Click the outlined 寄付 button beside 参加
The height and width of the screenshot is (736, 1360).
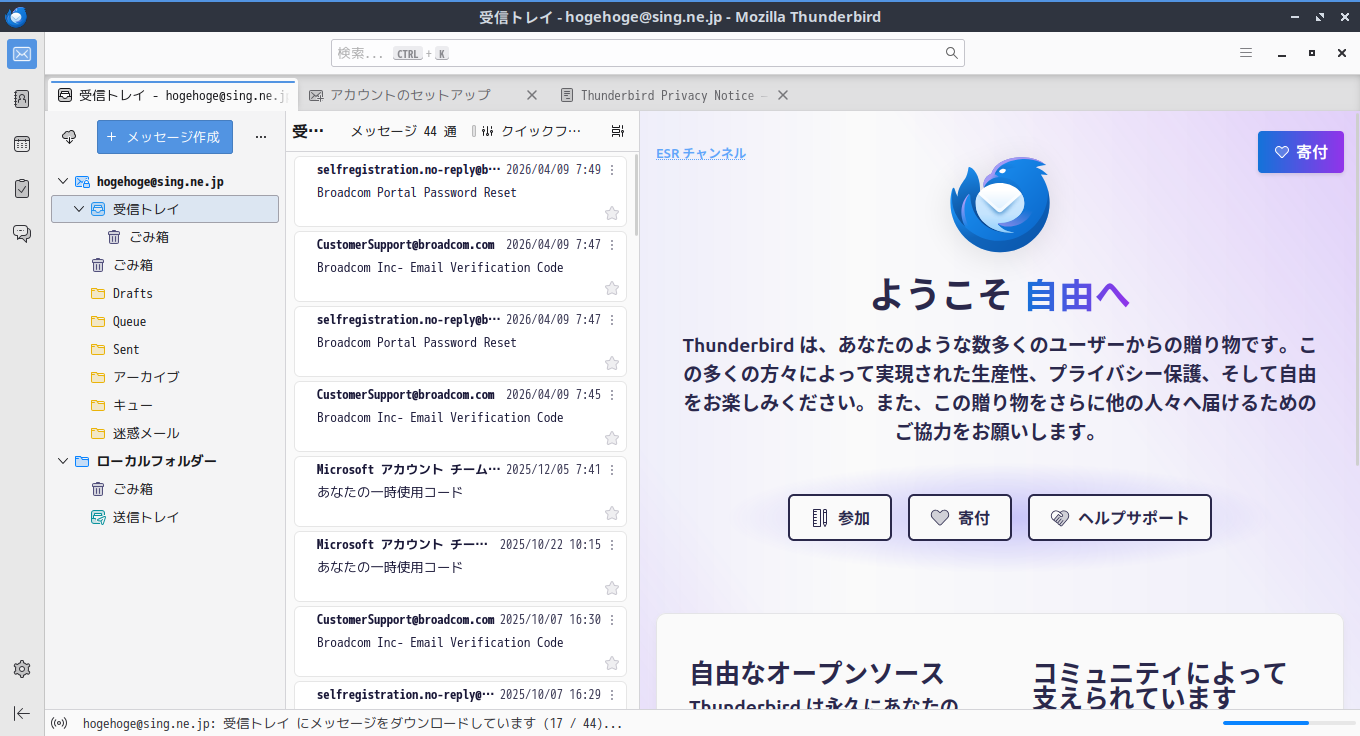[x=960, y=518]
